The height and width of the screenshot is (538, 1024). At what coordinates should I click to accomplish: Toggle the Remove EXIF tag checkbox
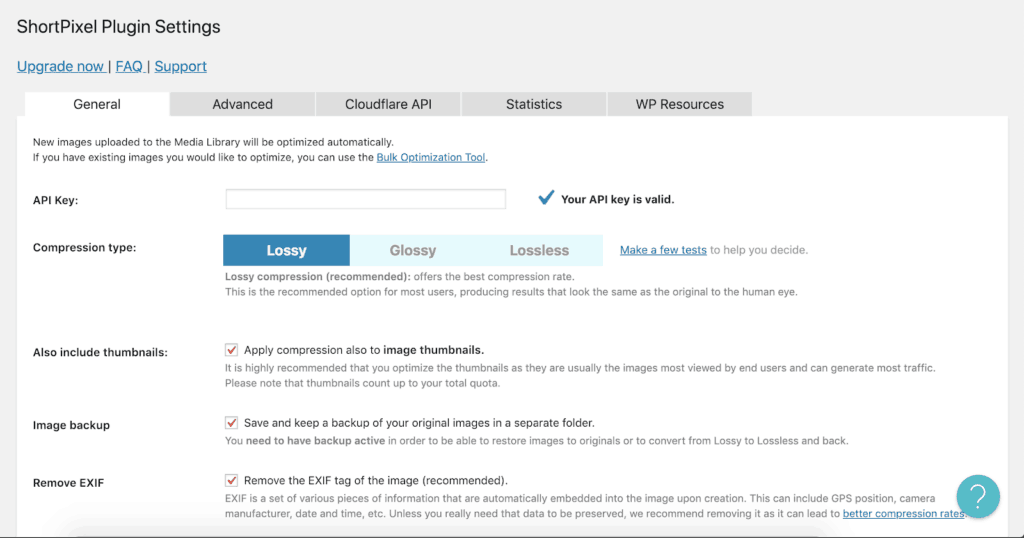point(231,481)
